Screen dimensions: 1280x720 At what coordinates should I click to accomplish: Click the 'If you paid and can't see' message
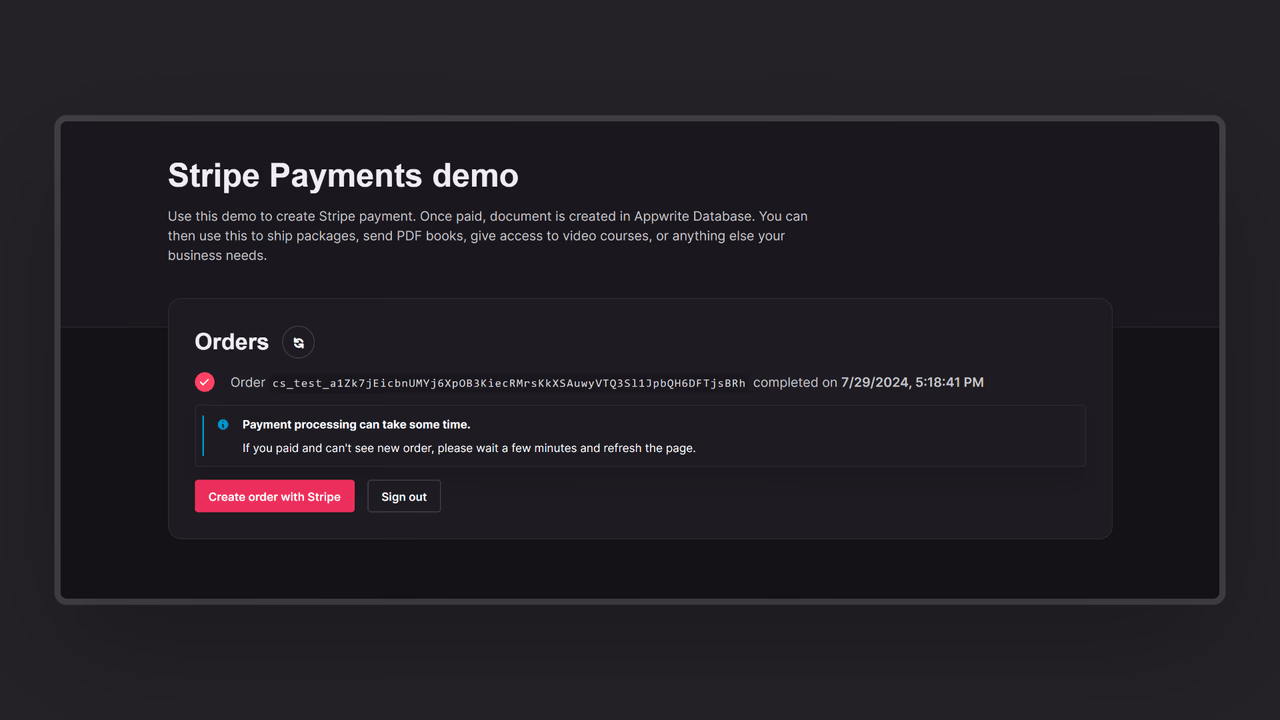469,448
